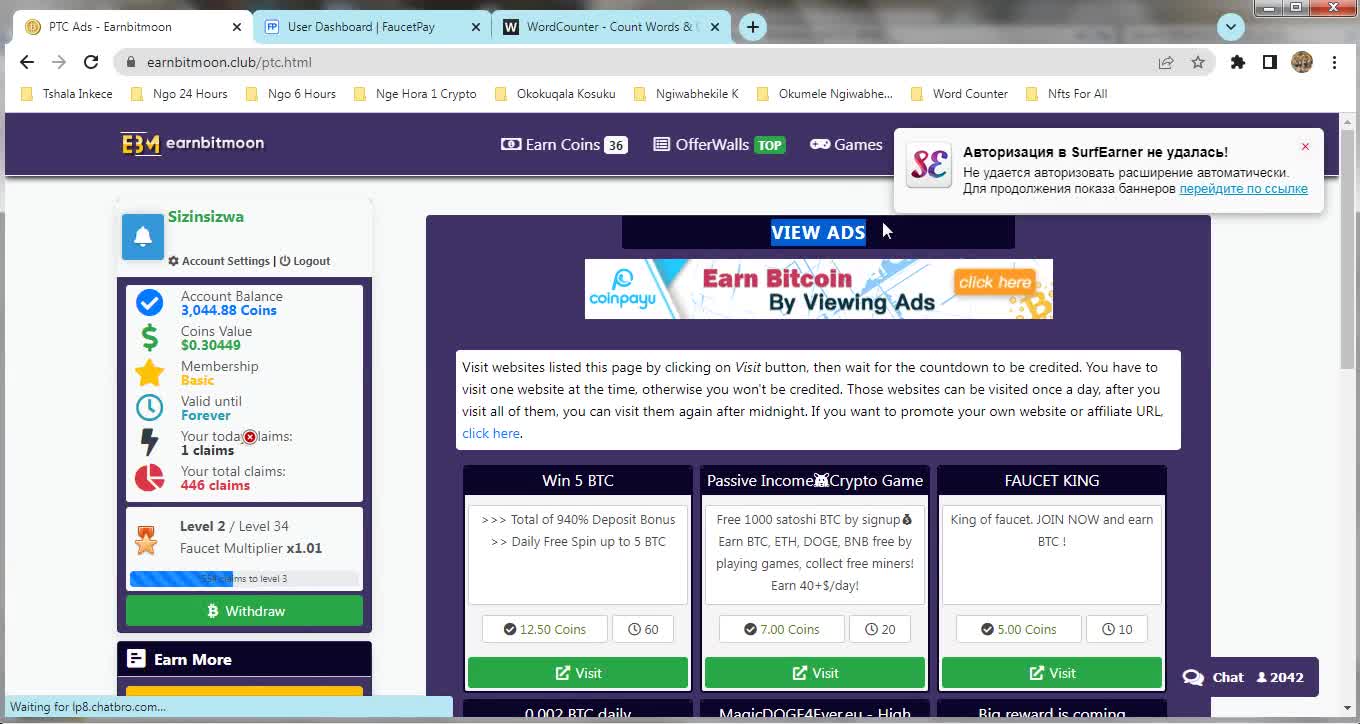Click 12.50 Coins reward on Win 5 BTC
The height and width of the screenshot is (724, 1360).
click(545, 629)
